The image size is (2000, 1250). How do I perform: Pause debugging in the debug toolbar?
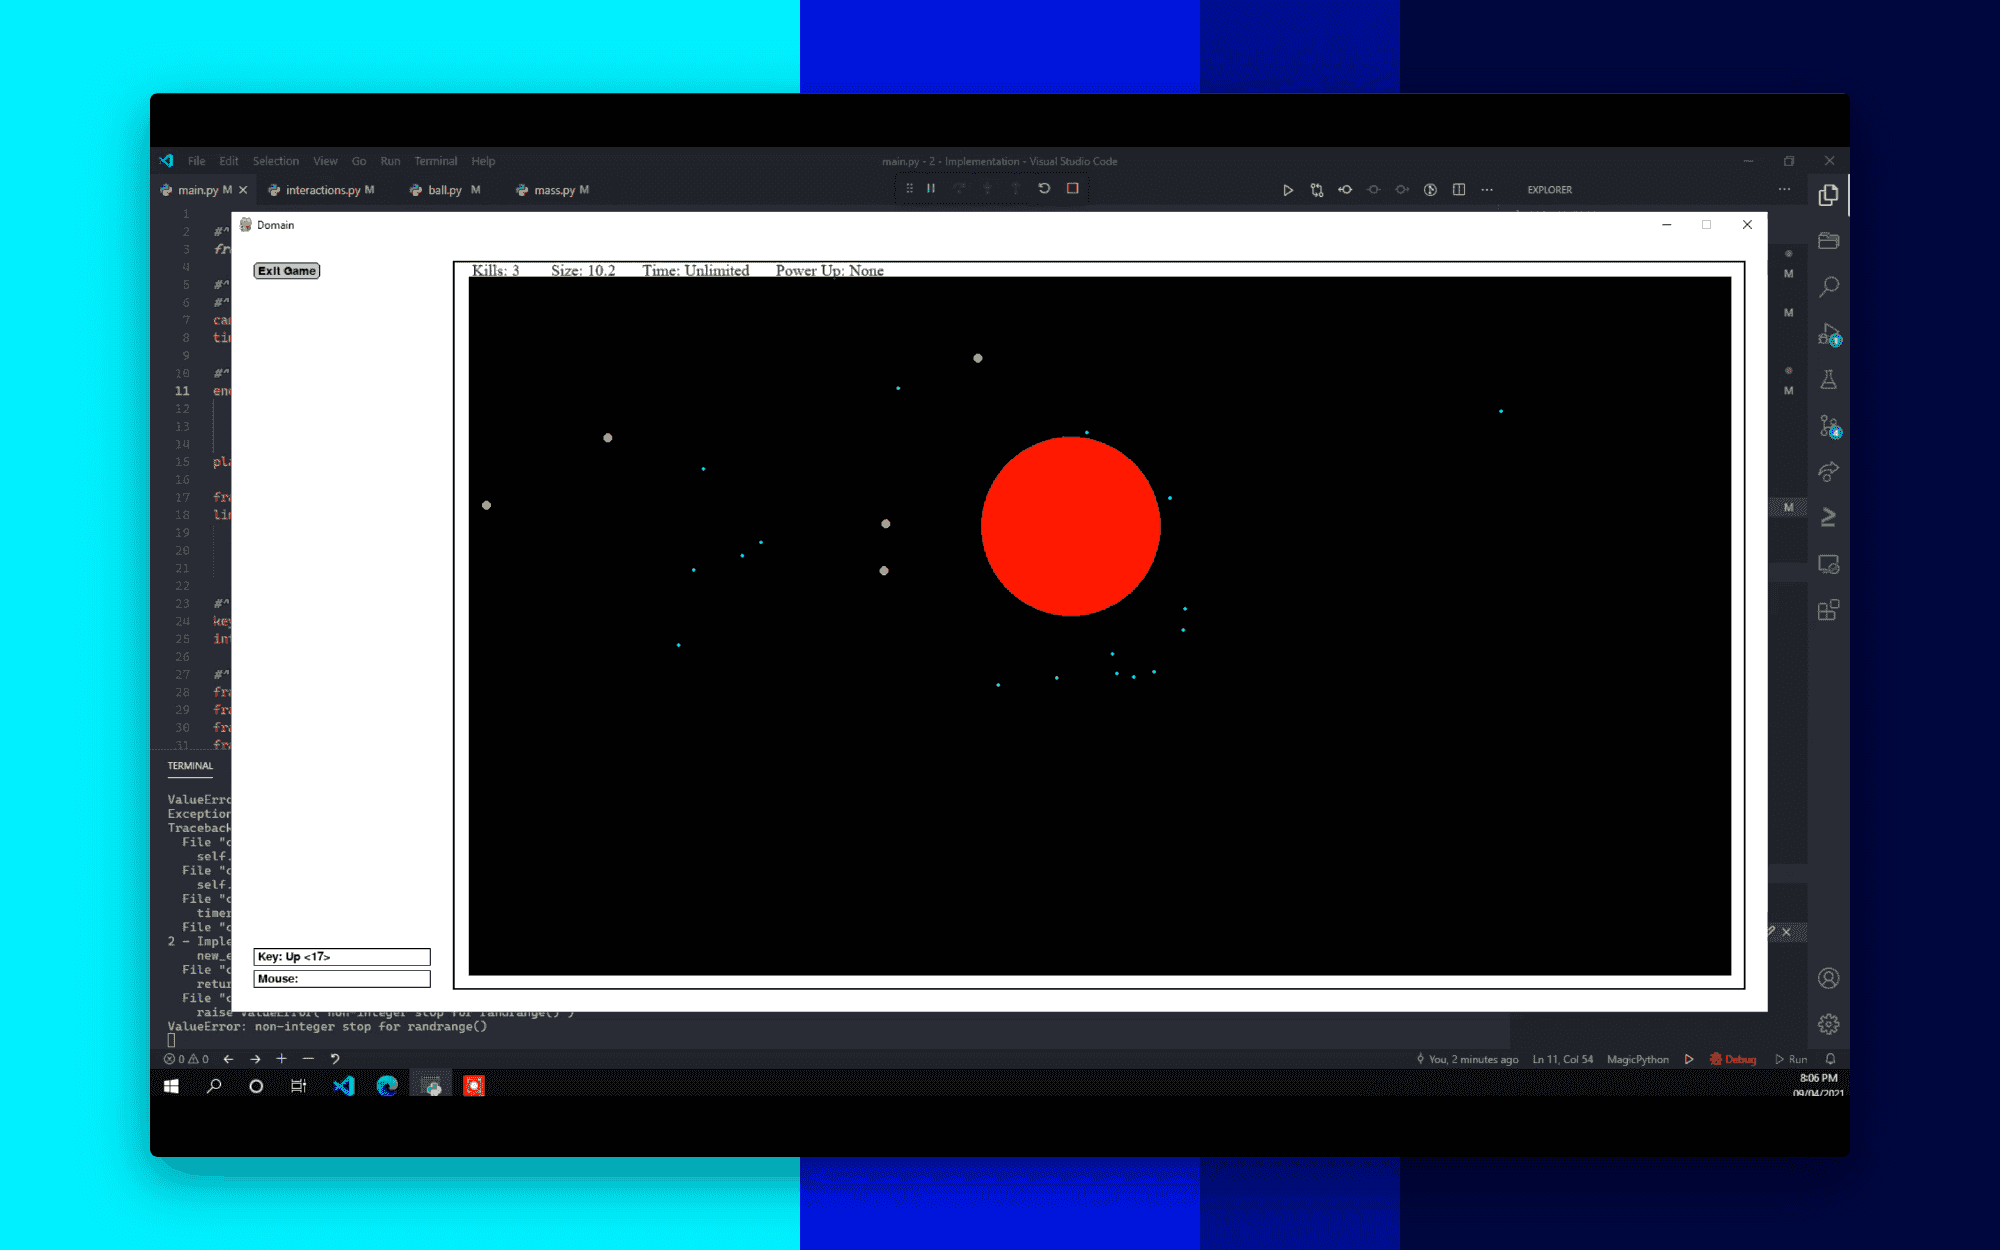click(x=931, y=188)
